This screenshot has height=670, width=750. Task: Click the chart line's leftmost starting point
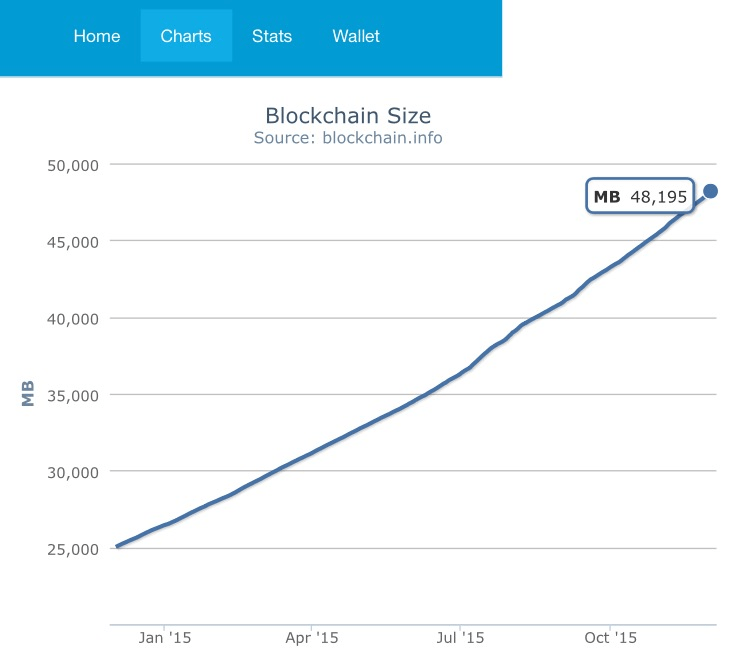[x=117, y=546]
